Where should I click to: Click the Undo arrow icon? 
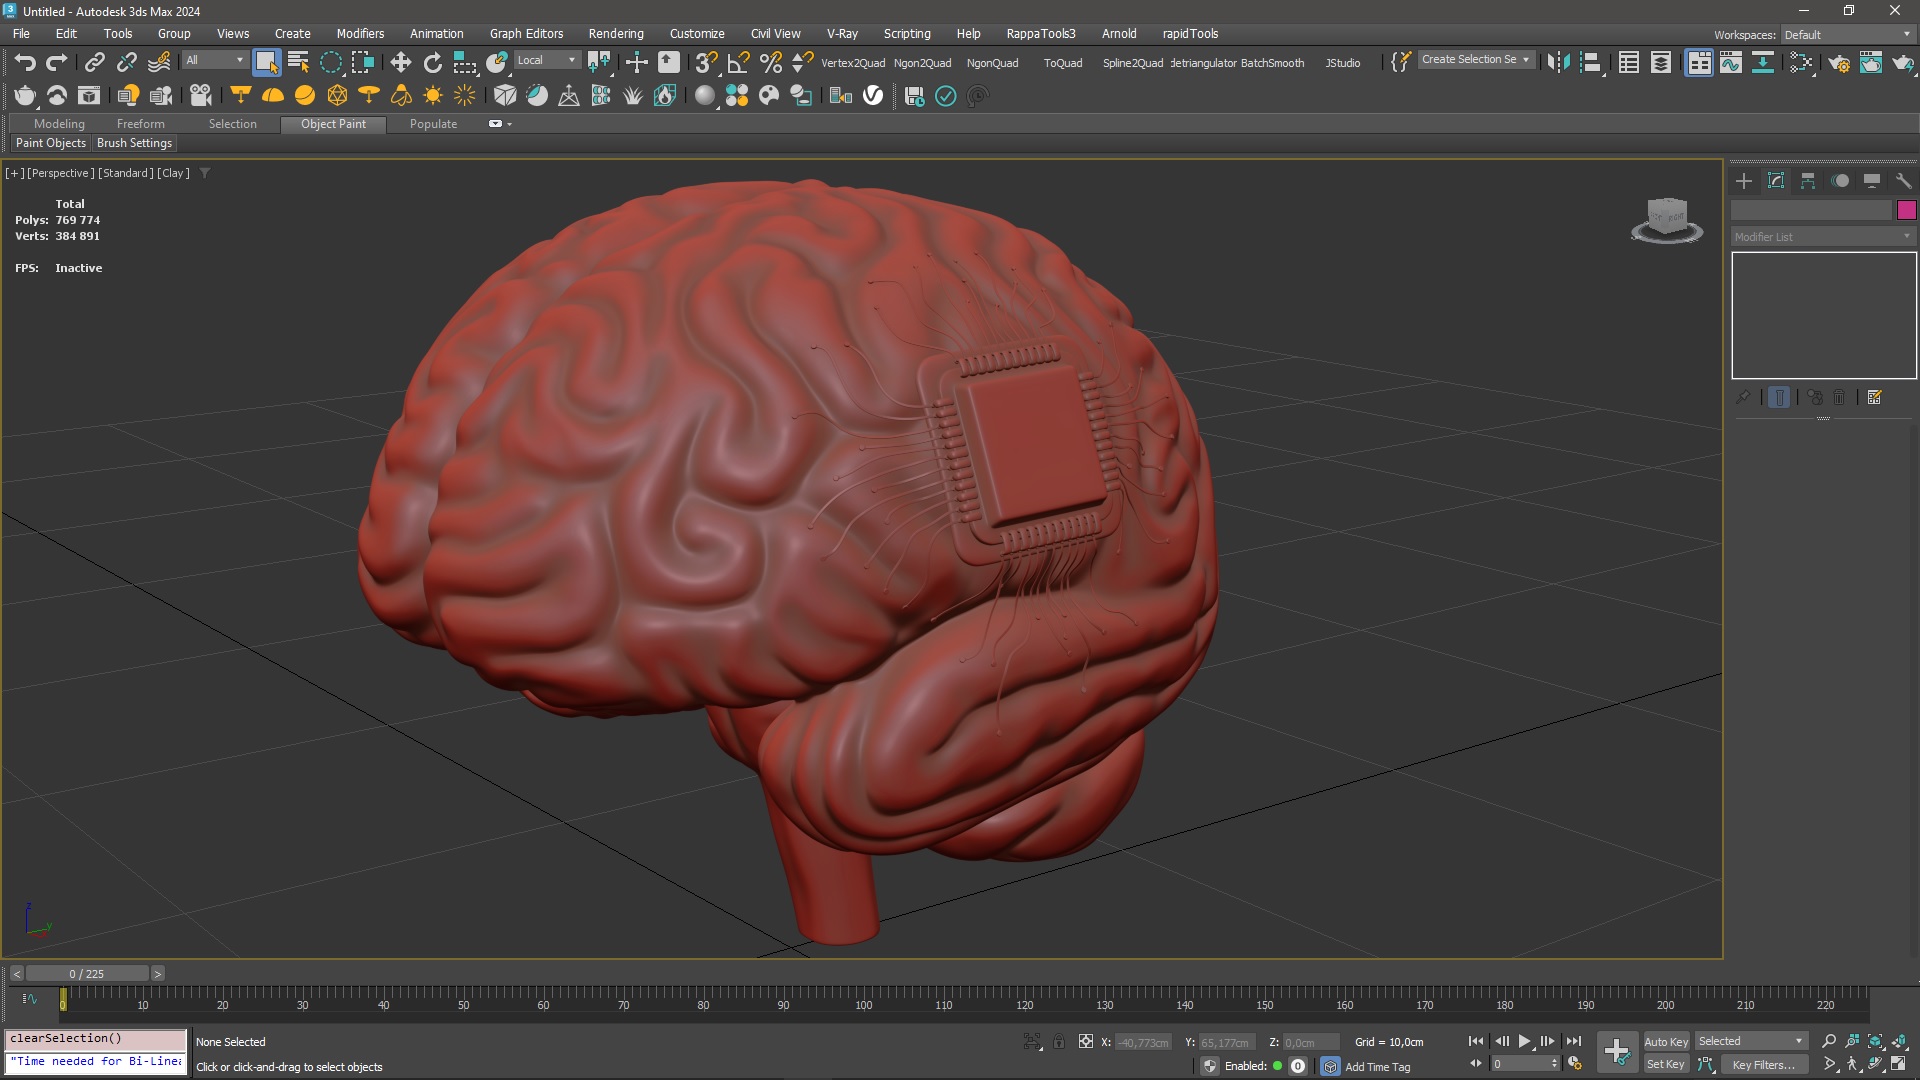tap(25, 62)
